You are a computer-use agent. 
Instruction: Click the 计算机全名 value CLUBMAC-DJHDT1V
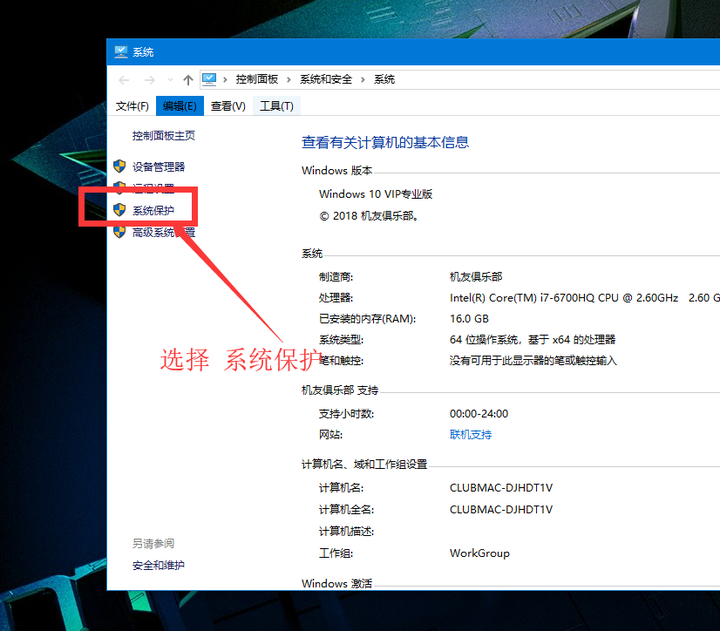[x=501, y=509]
